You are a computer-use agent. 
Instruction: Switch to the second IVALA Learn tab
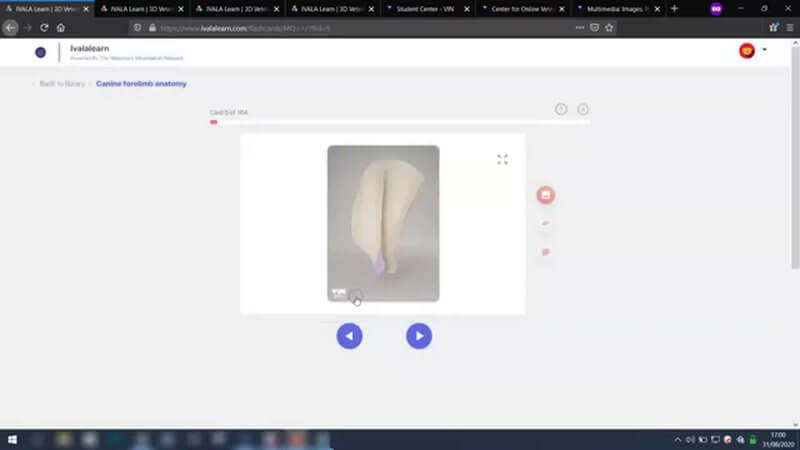tap(141, 9)
